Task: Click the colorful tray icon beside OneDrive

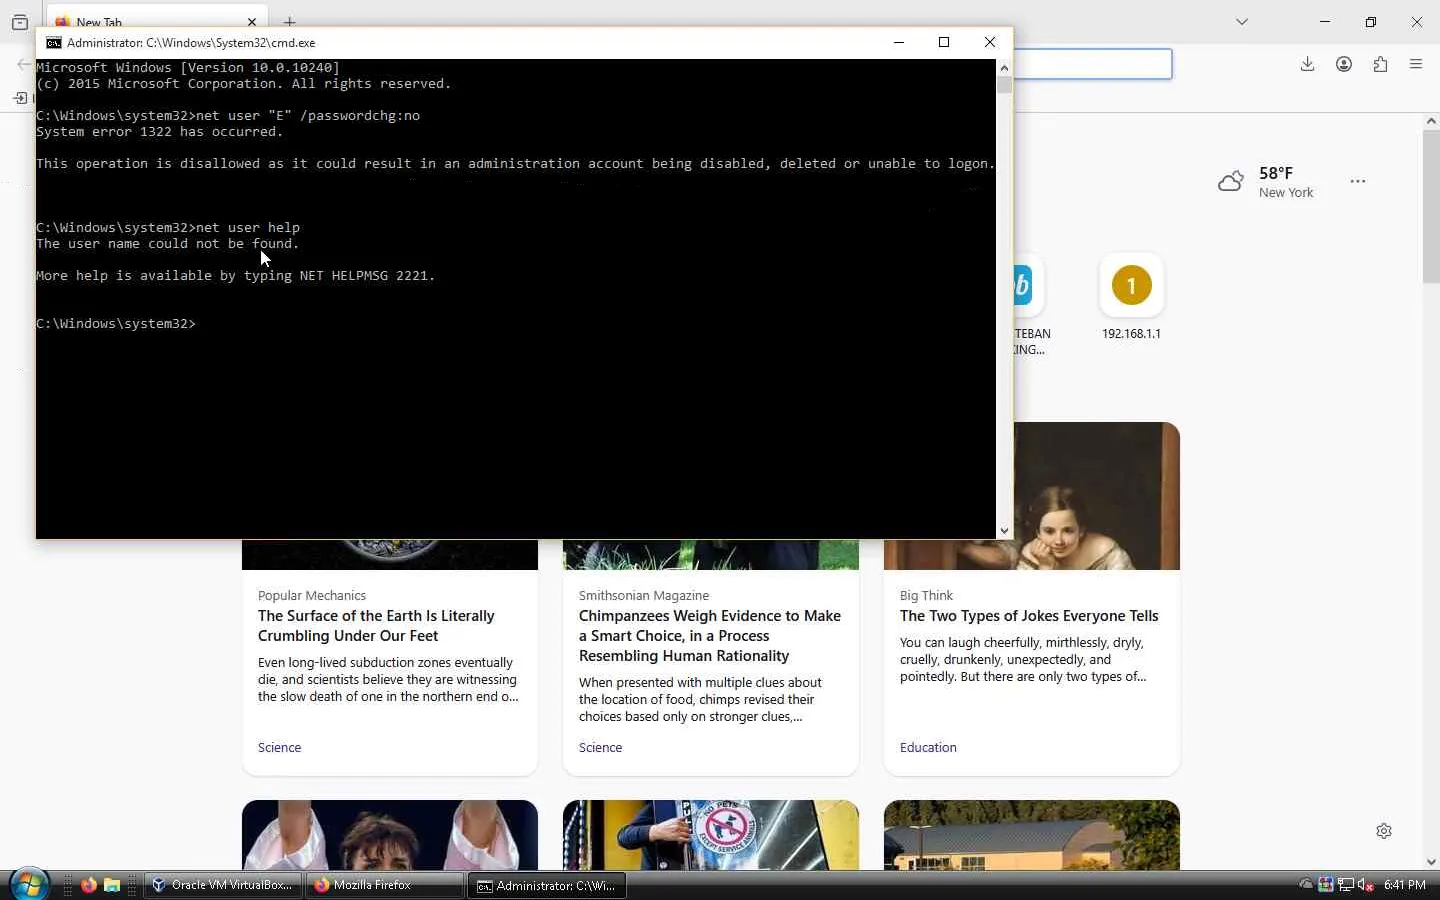Action: (x=1325, y=885)
